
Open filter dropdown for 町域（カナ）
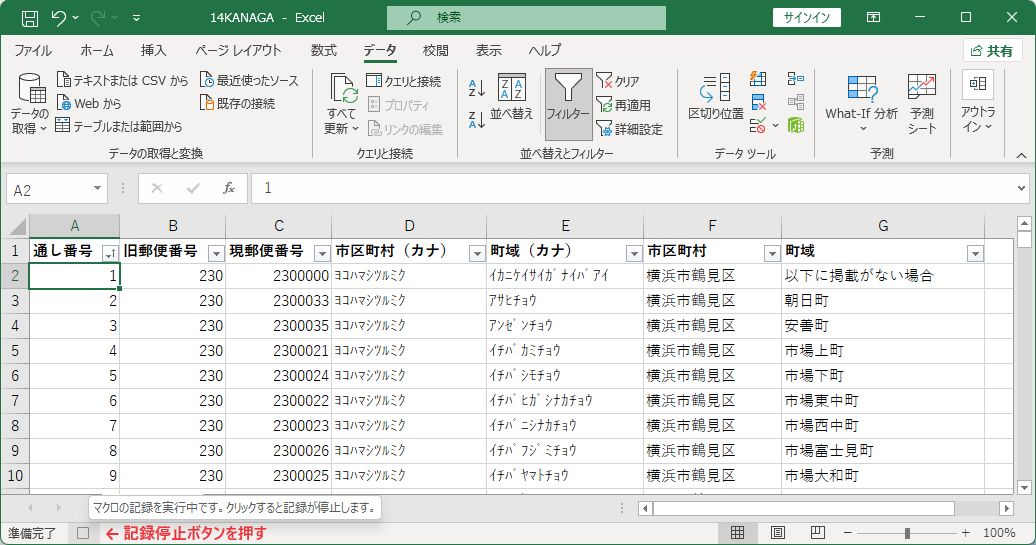coord(634,253)
